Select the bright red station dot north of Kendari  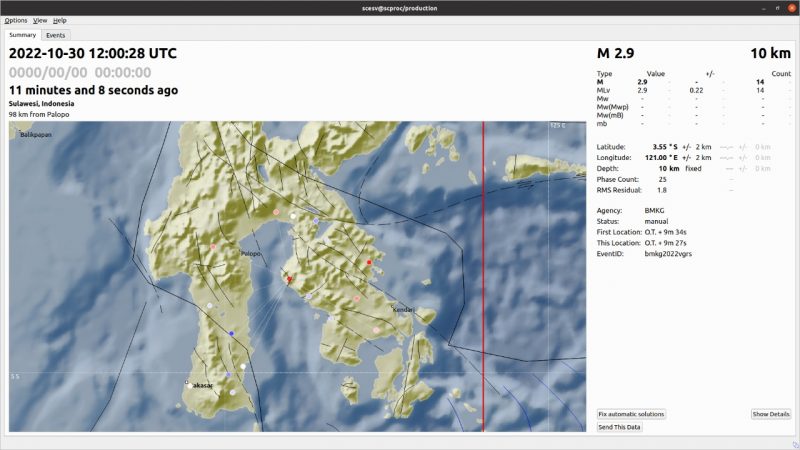[x=369, y=262]
